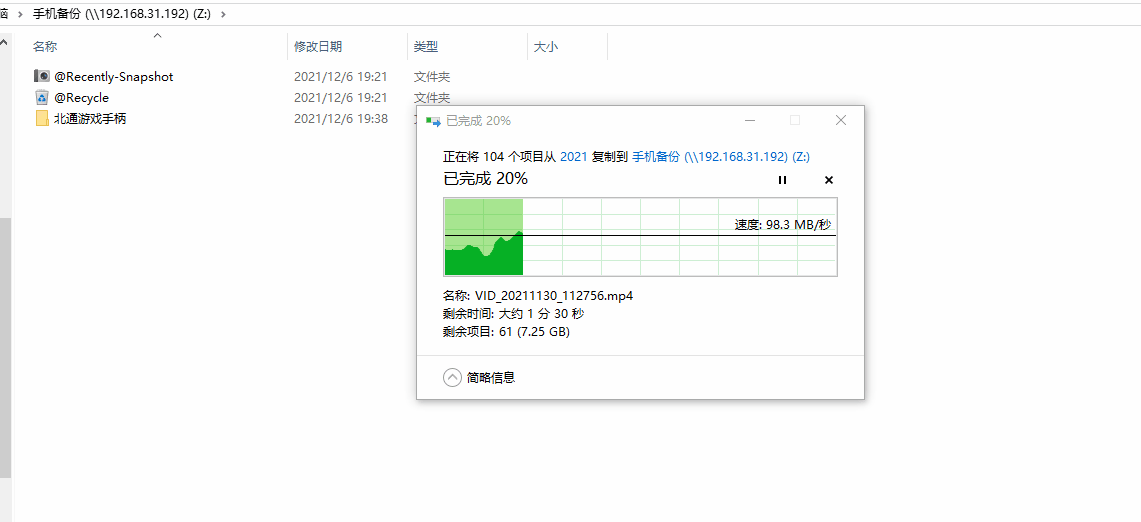Select the 北通游戏手柄 folder icon
The height and width of the screenshot is (522, 1141).
42,118
